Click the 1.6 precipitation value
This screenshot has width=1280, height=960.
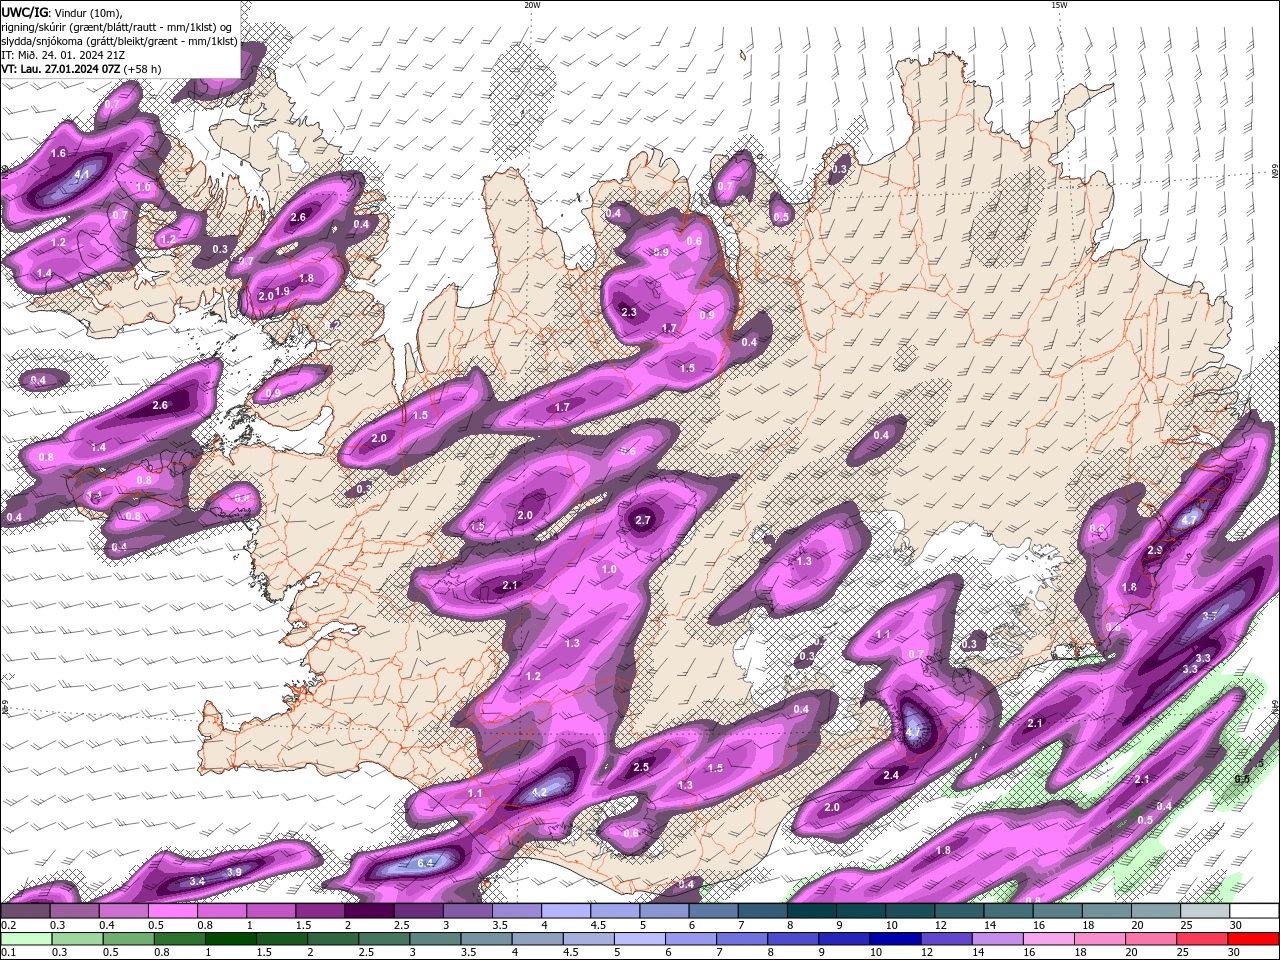(58, 153)
